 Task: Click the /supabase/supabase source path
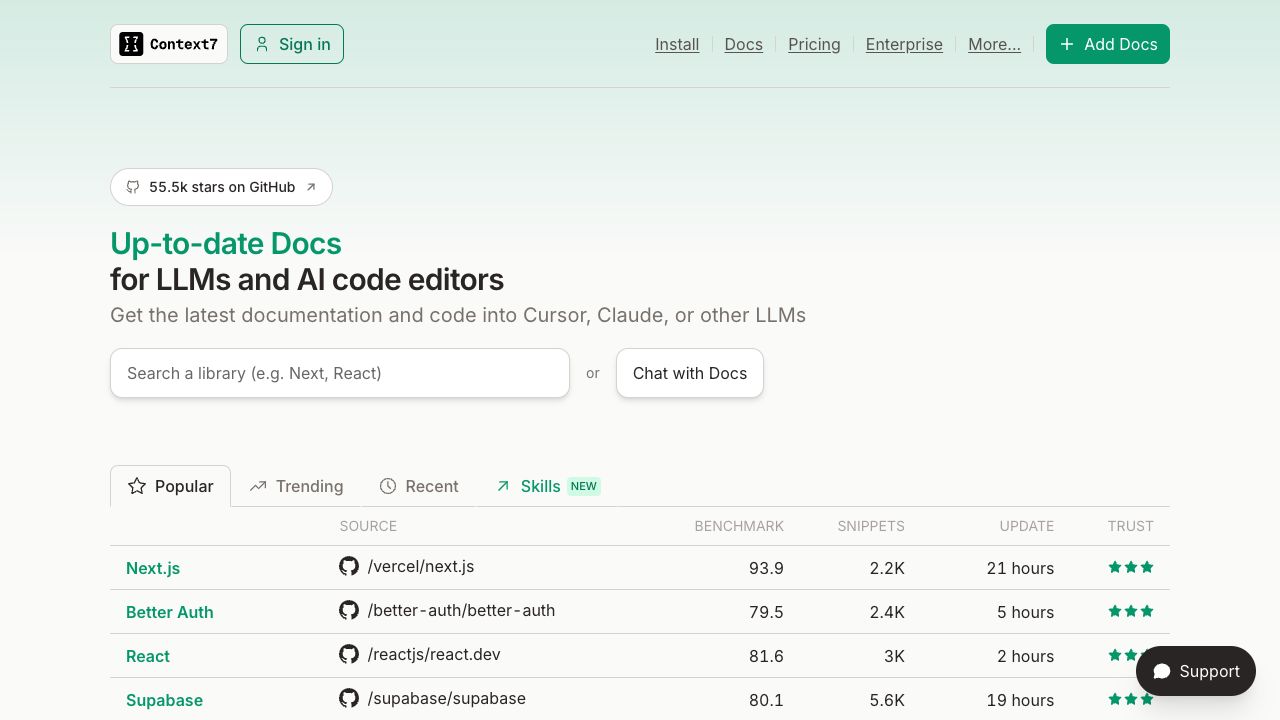coord(447,698)
